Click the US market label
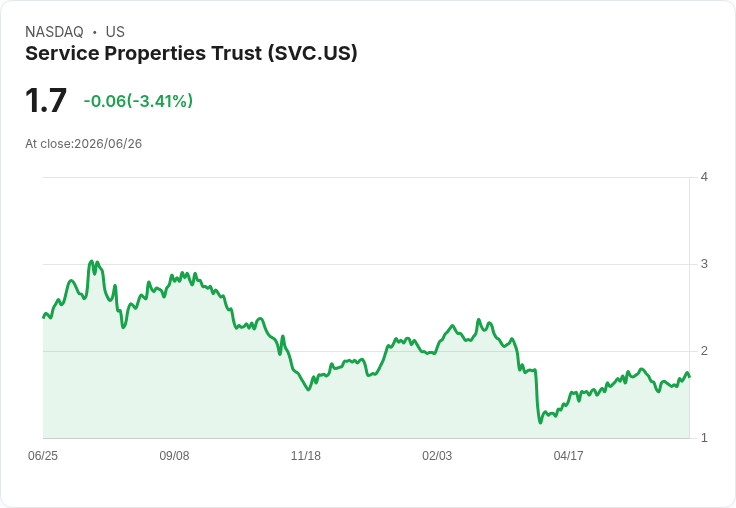The width and height of the screenshot is (736, 508). click(115, 32)
